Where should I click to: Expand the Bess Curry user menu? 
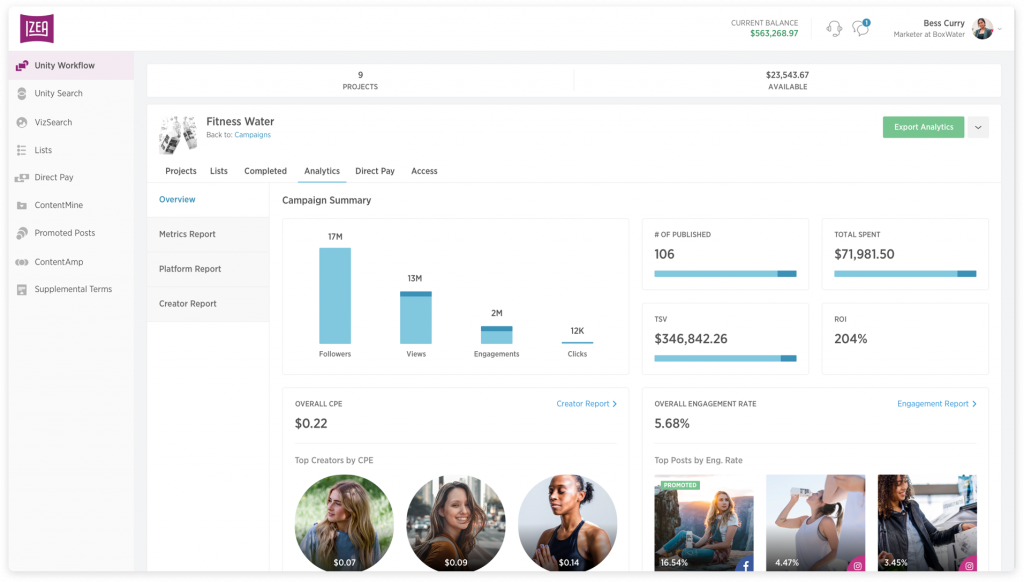tap(999, 29)
